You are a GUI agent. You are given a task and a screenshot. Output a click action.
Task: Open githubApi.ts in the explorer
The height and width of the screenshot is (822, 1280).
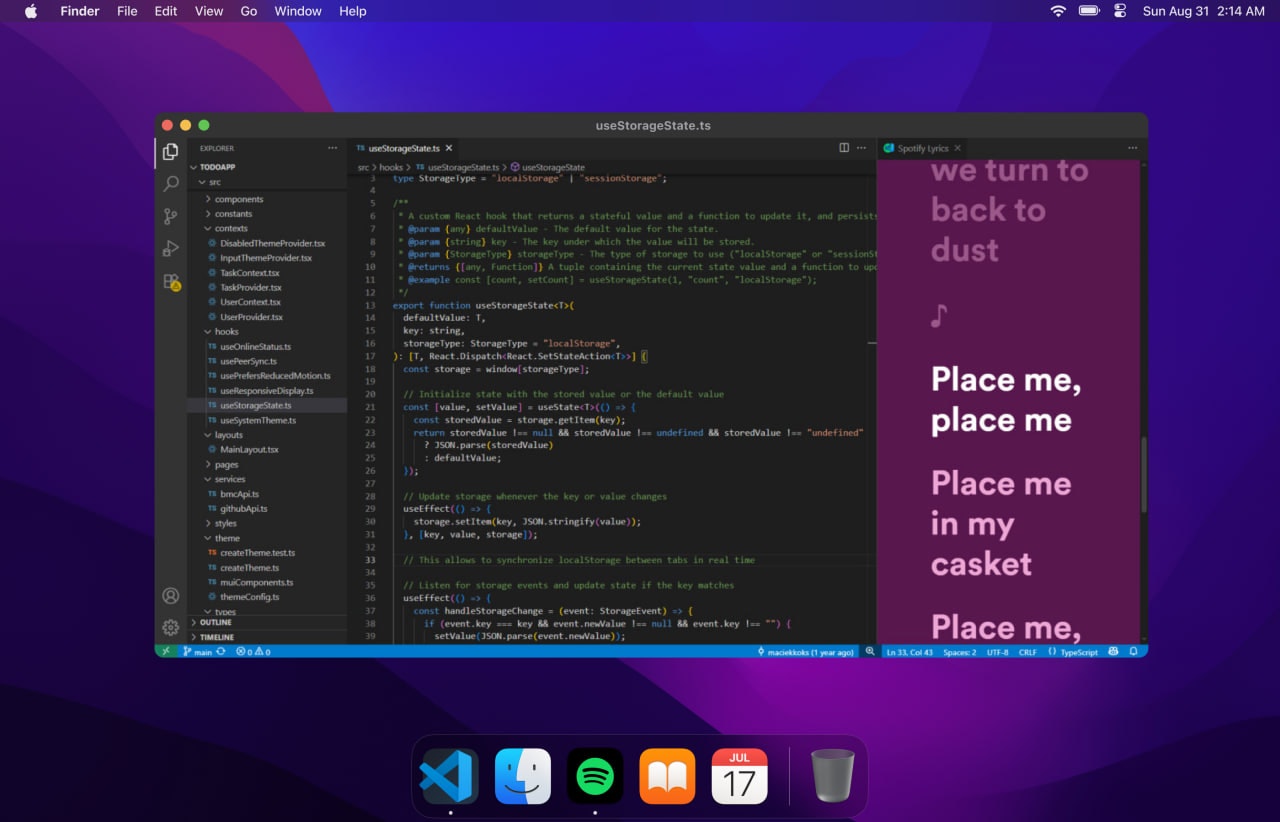[x=267, y=508]
